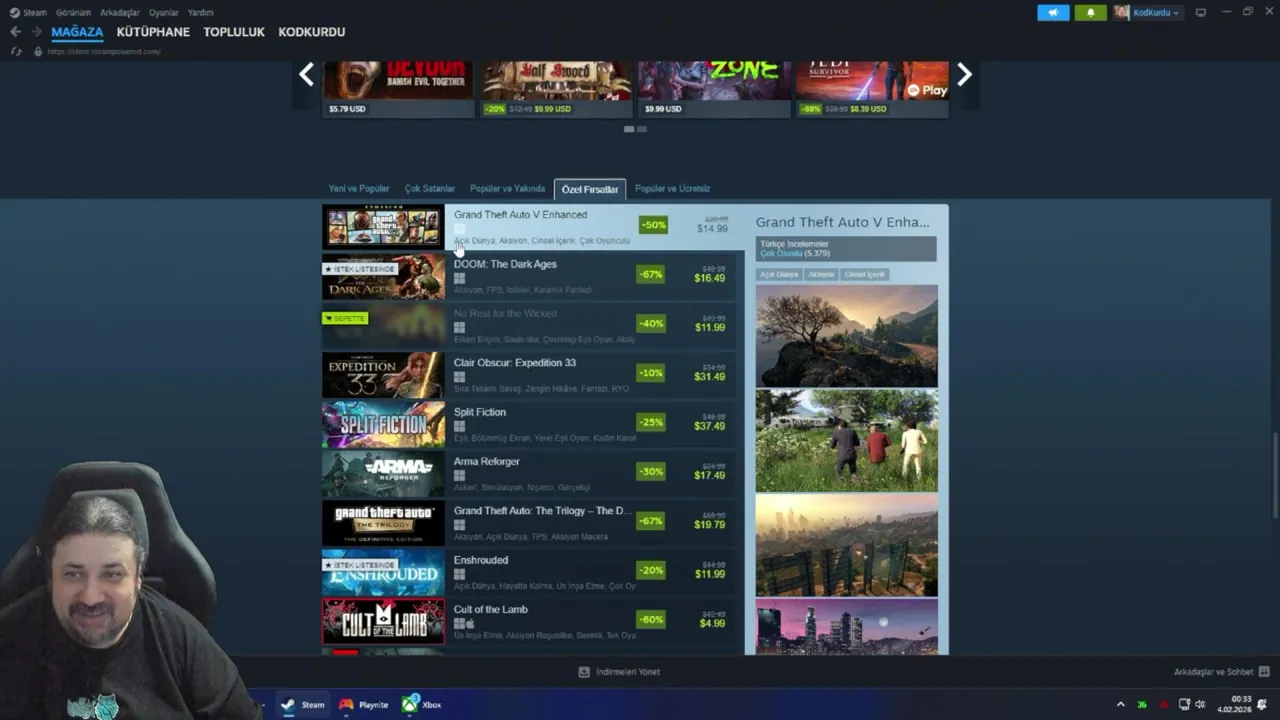Viewport: 1280px width, 720px height.
Task: Go to the TOPLULUK section
Action: 234,32
